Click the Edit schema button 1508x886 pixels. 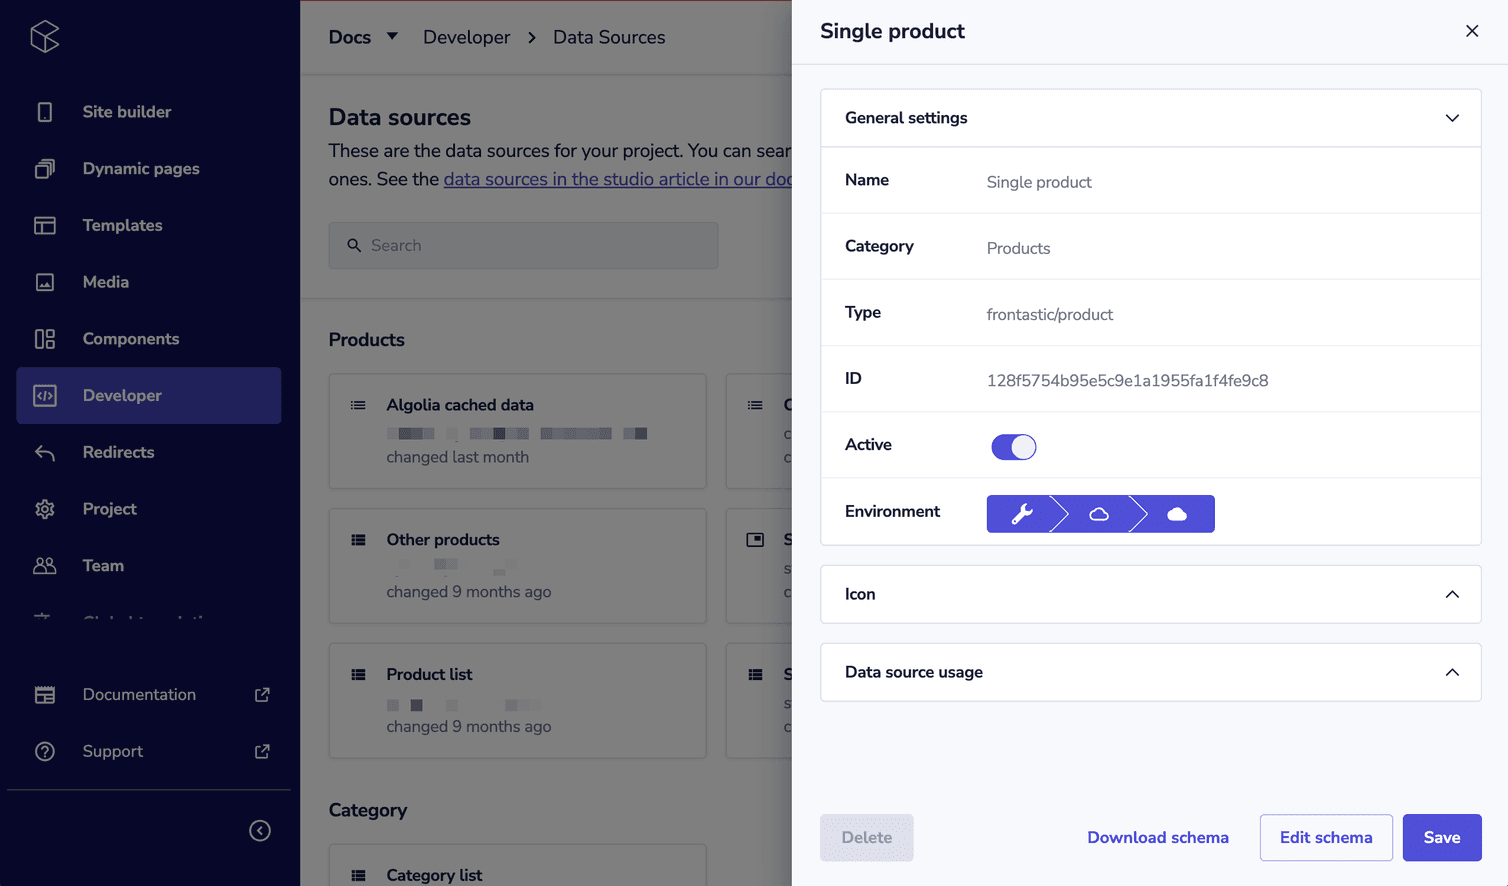point(1326,837)
